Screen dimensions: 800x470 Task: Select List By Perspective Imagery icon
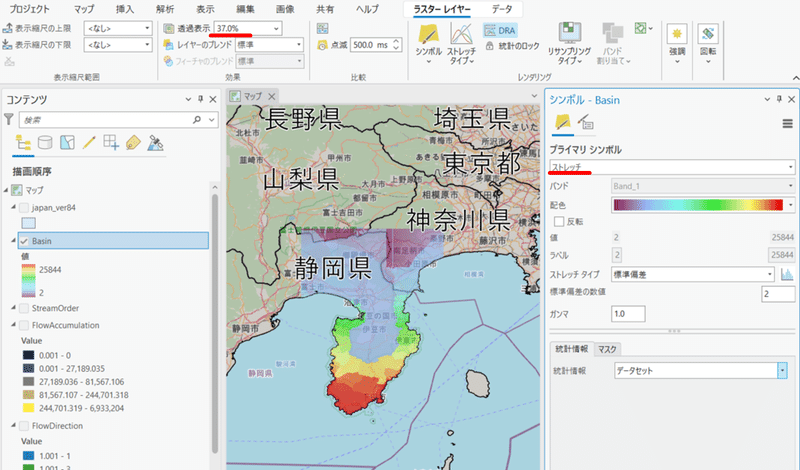pos(155,143)
